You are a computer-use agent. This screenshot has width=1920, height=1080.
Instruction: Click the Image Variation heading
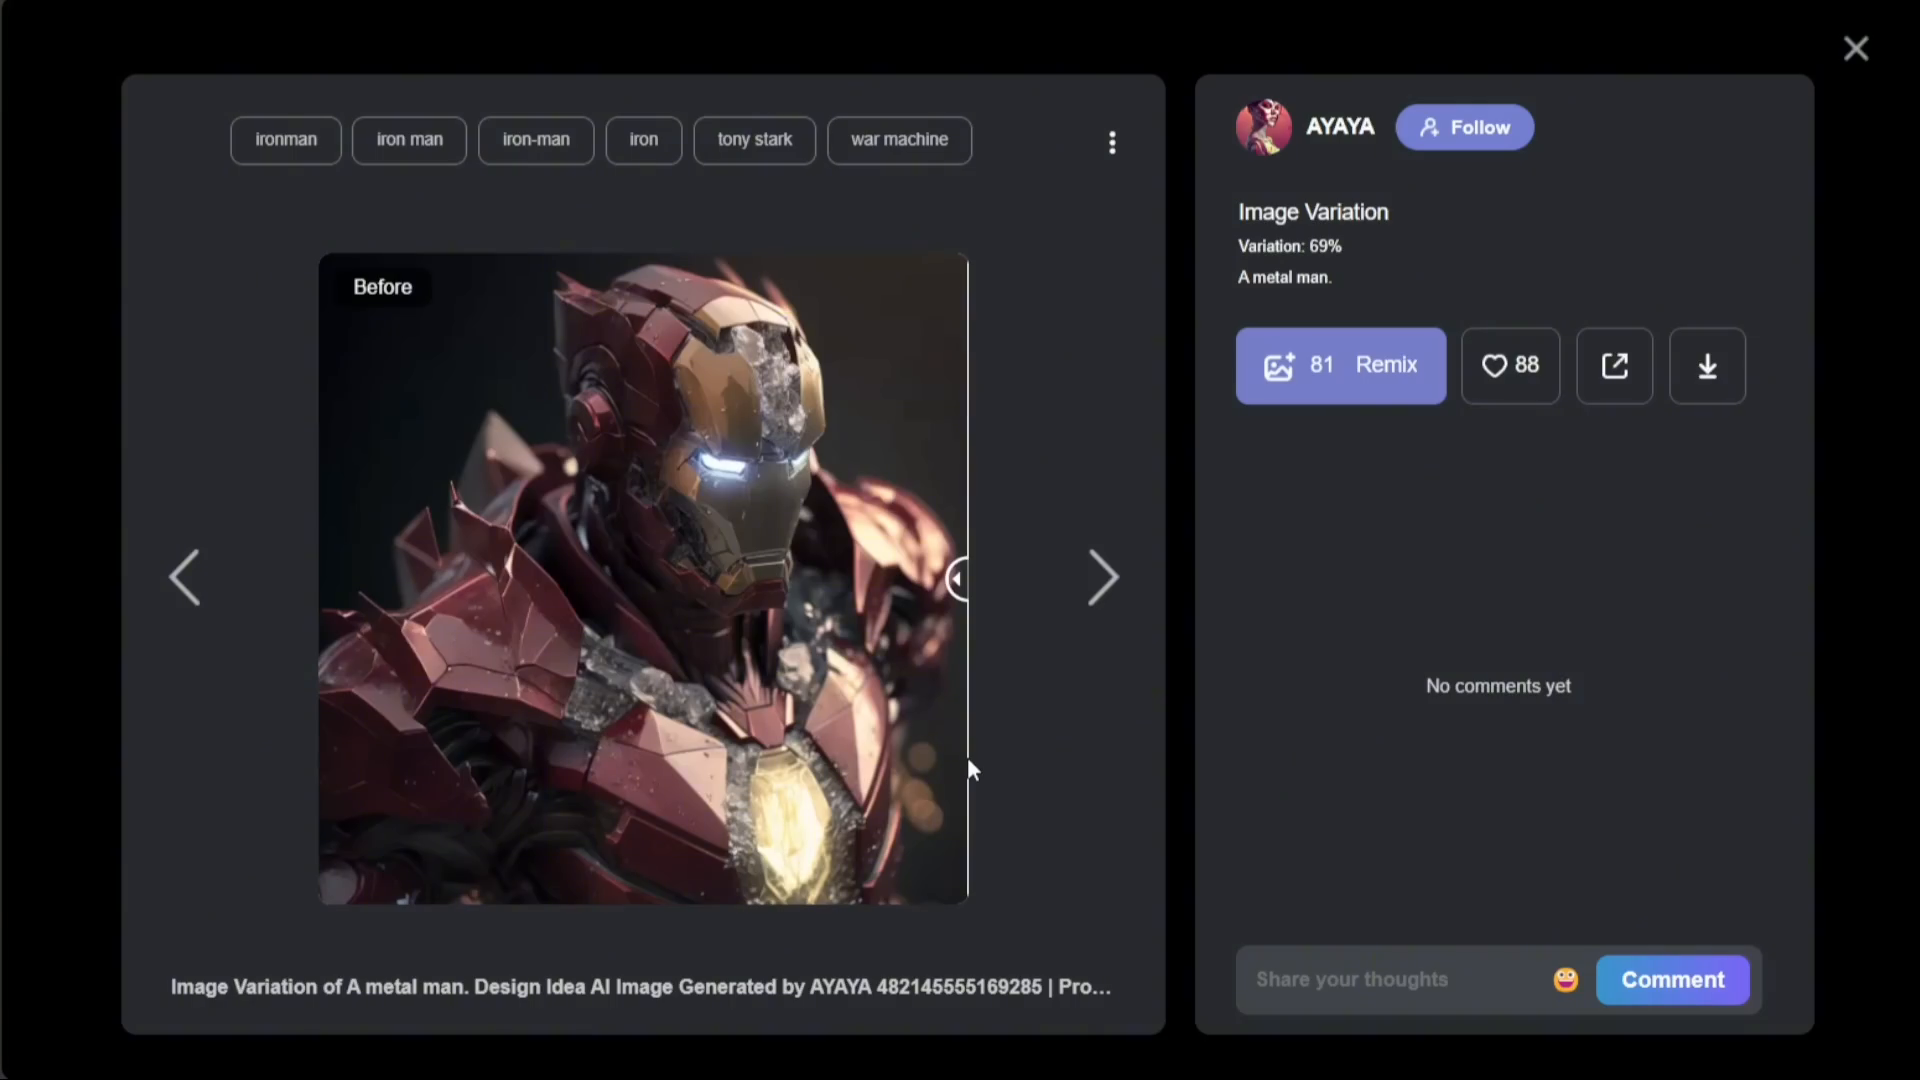[1313, 212]
